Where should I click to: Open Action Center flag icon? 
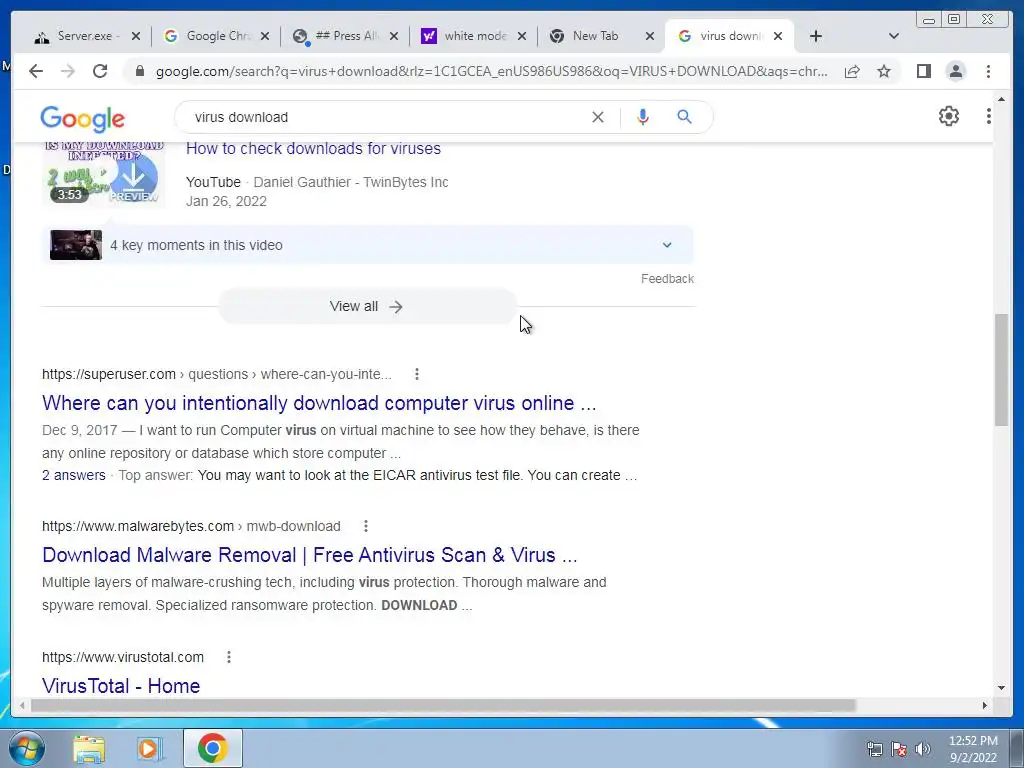(x=899, y=749)
